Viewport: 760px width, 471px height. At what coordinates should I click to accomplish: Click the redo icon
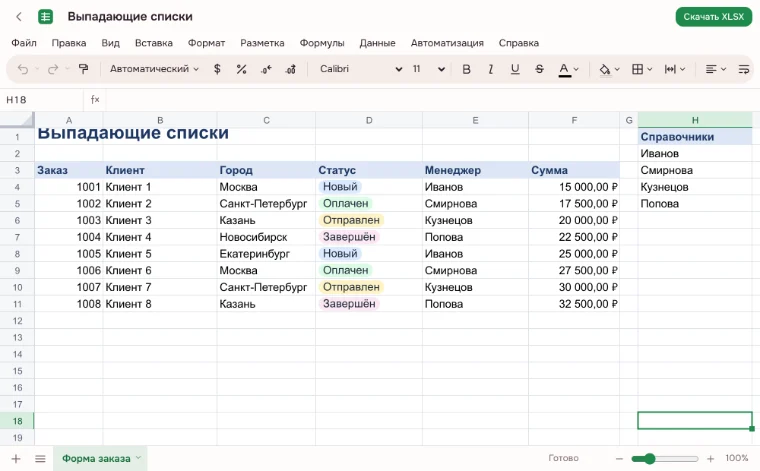(52, 69)
